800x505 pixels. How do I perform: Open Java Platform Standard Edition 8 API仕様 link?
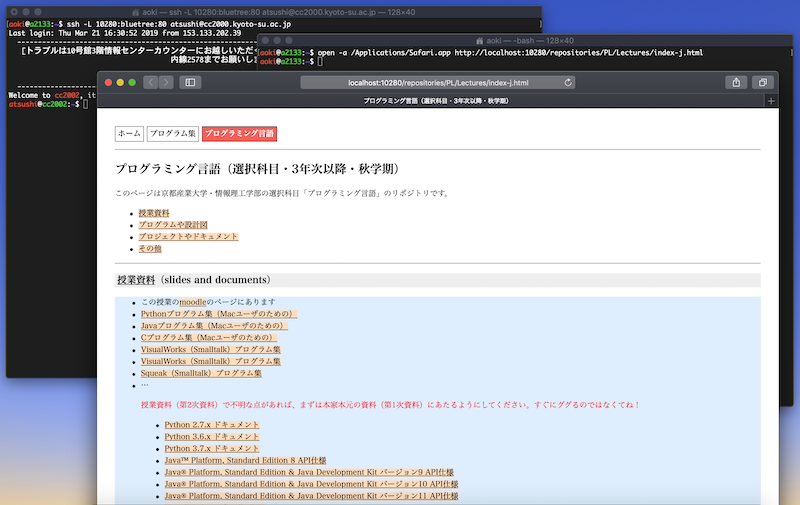245,460
